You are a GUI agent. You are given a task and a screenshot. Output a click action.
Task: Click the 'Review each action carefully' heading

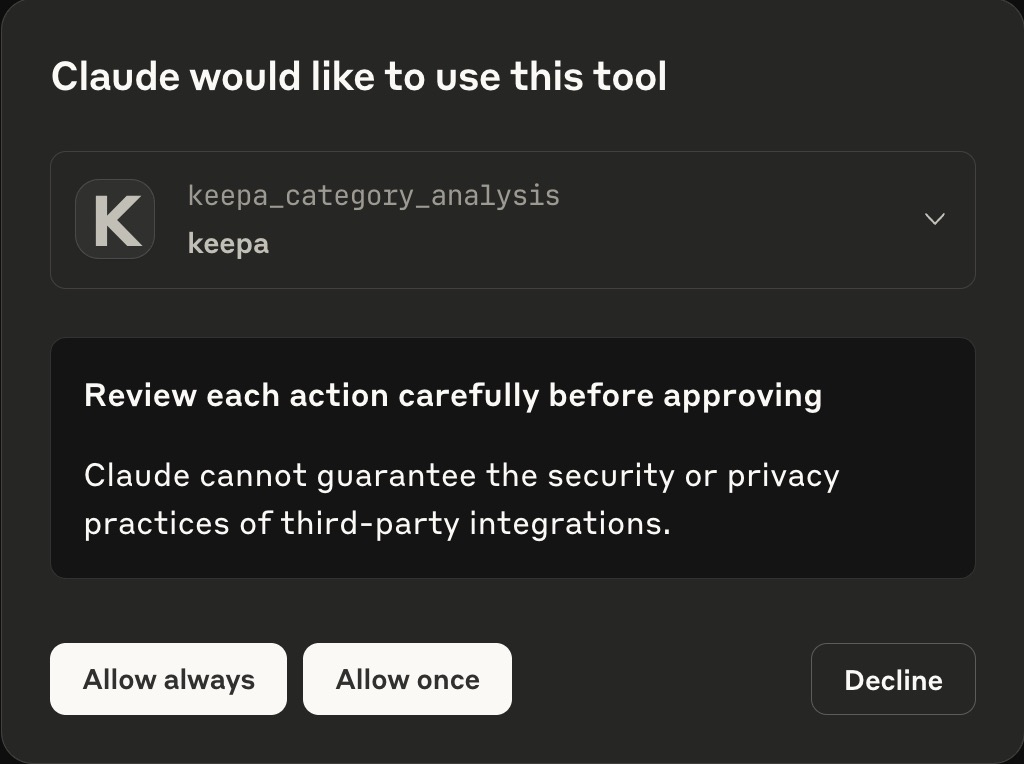coord(453,396)
